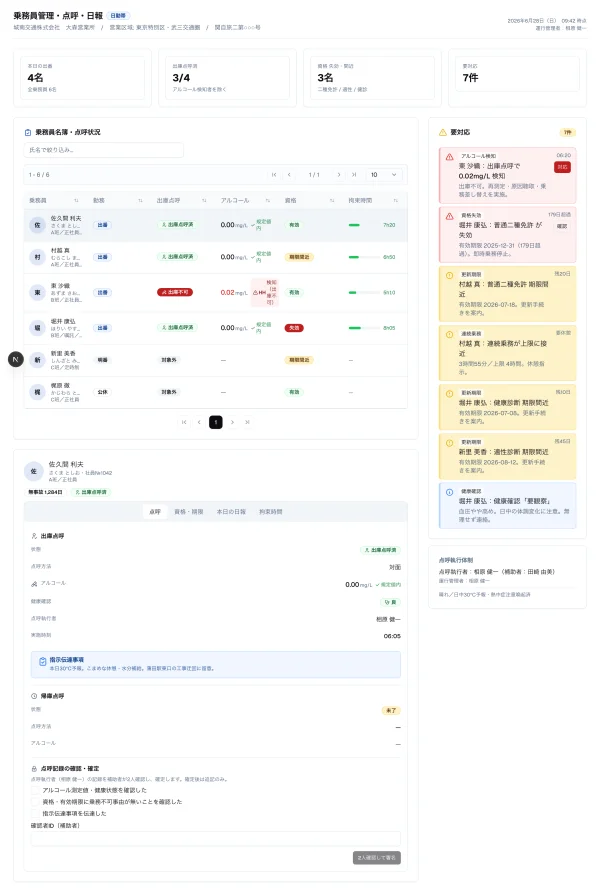Focus the 氏名で絞り込み search field

tap(104, 150)
